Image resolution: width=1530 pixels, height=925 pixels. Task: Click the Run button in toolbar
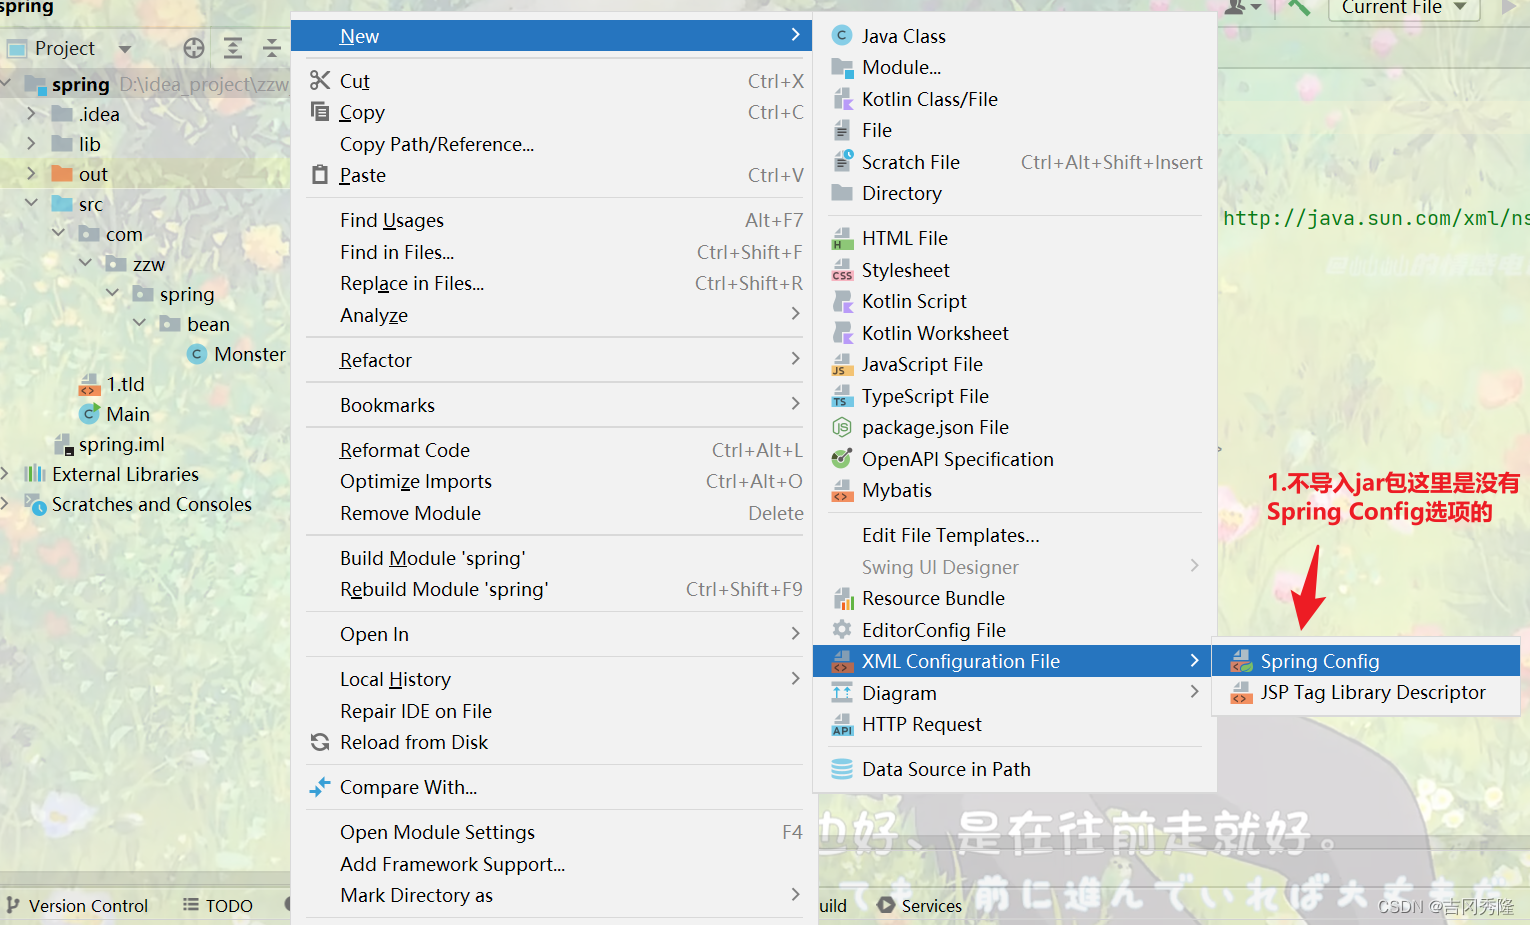[1509, 7]
